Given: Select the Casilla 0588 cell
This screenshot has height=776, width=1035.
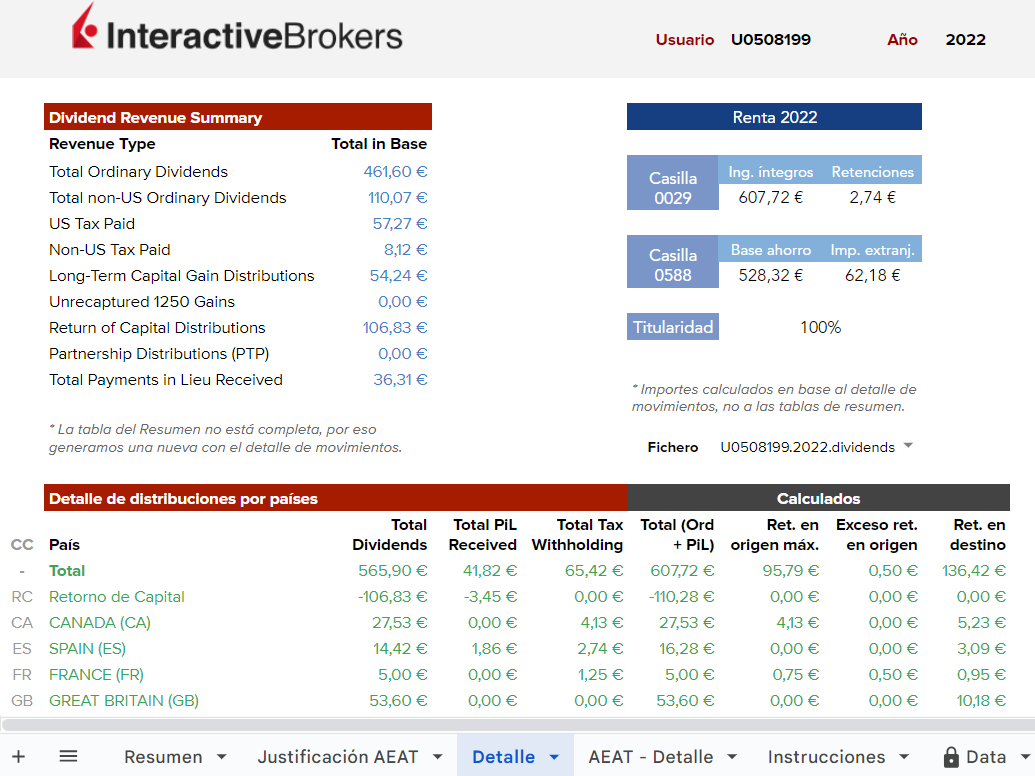Looking at the screenshot, I should point(673,261).
